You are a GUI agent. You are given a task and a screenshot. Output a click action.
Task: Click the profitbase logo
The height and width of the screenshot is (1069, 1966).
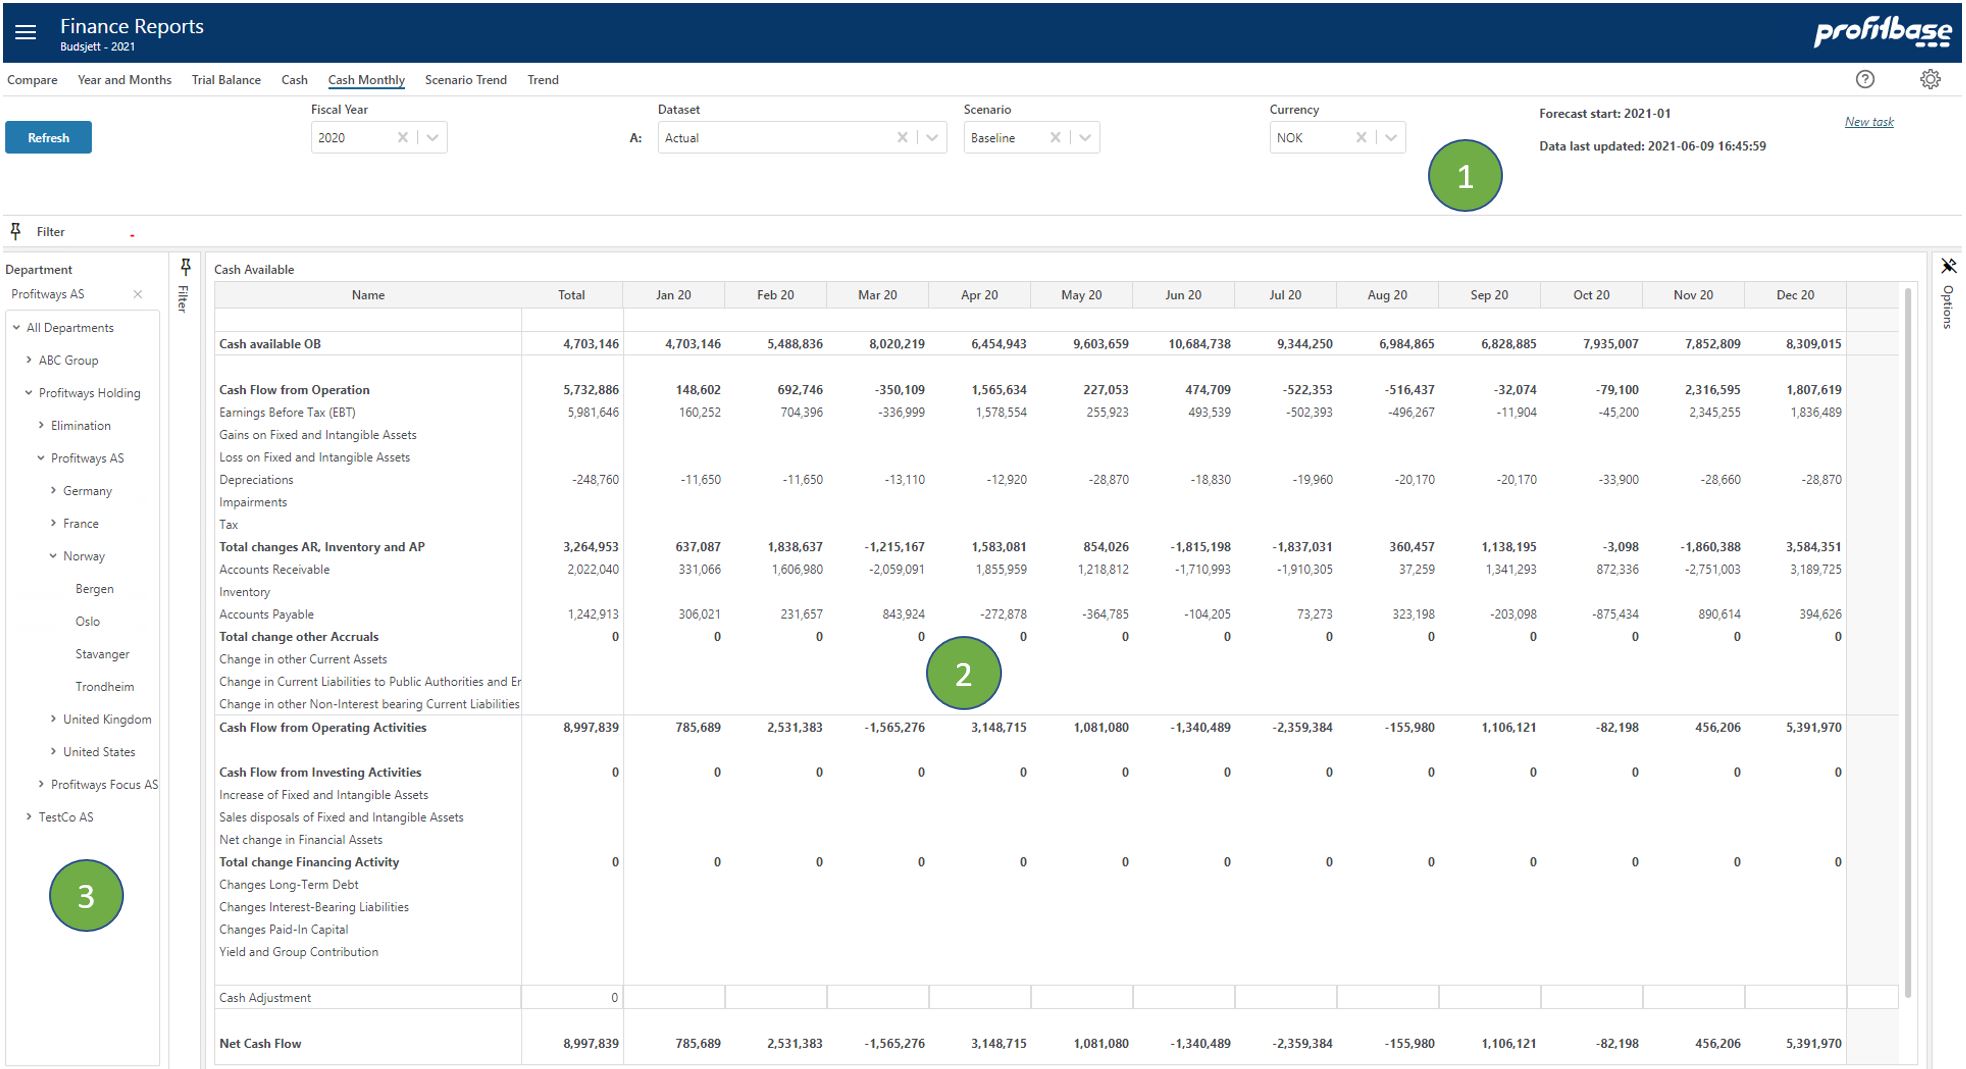click(x=1882, y=32)
